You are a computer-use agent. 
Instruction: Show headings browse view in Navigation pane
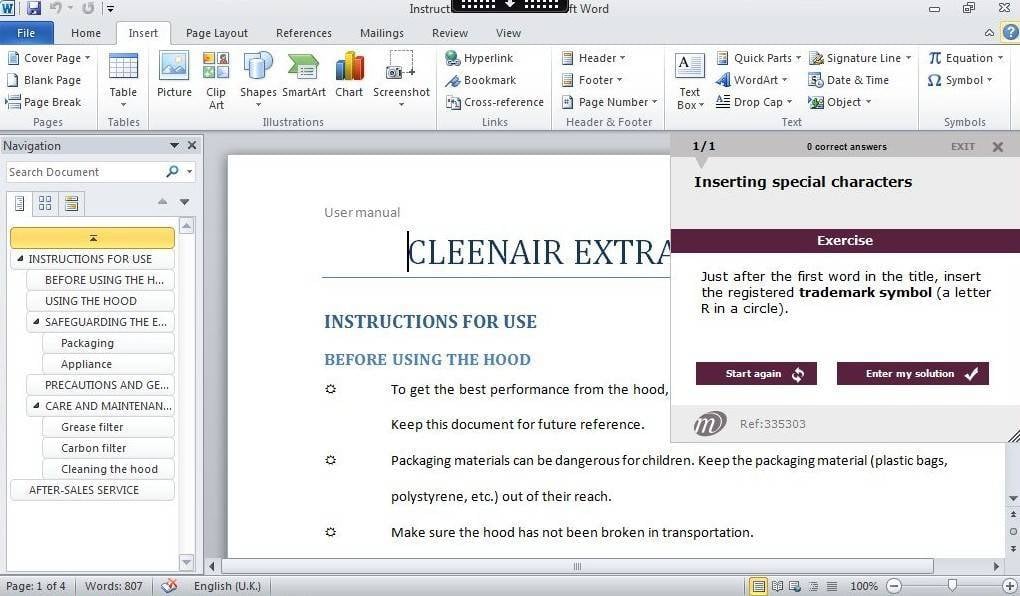[x=19, y=203]
